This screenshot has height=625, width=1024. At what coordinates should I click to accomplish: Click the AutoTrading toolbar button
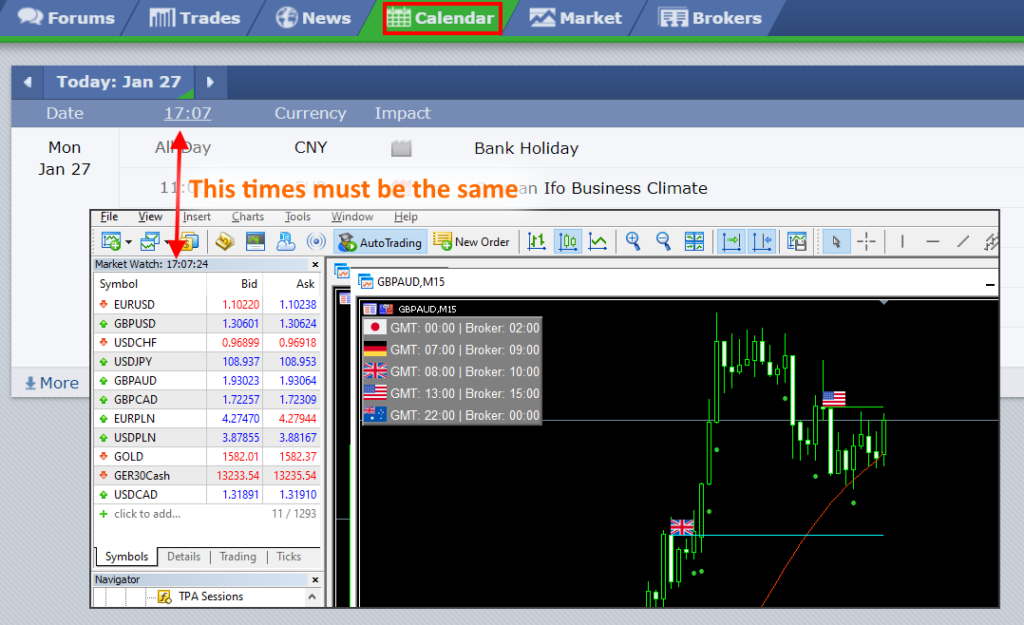coord(379,241)
